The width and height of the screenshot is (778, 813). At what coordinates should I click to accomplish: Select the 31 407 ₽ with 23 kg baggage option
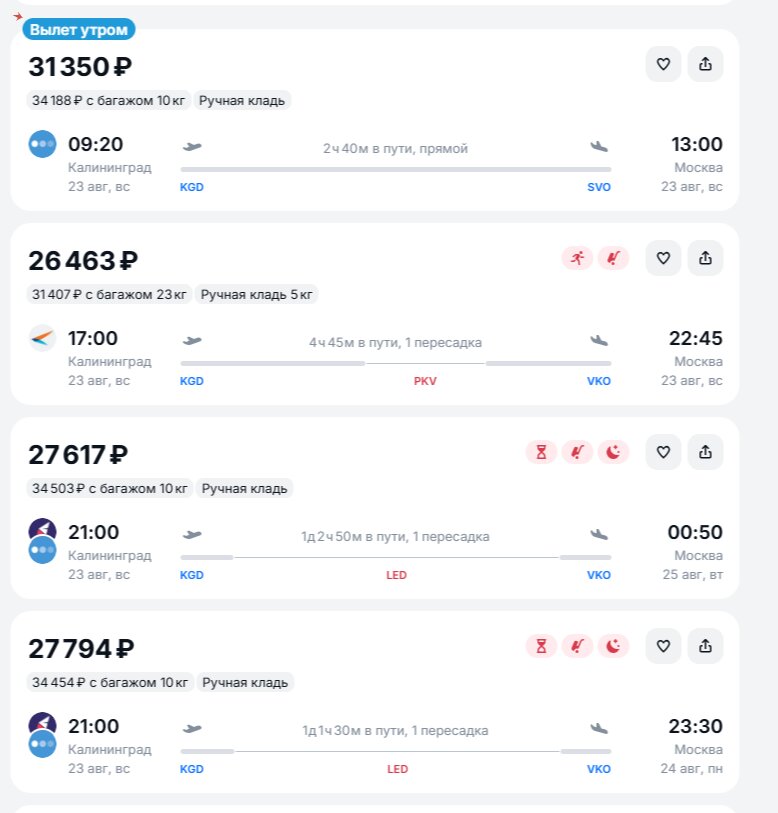point(109,295)
